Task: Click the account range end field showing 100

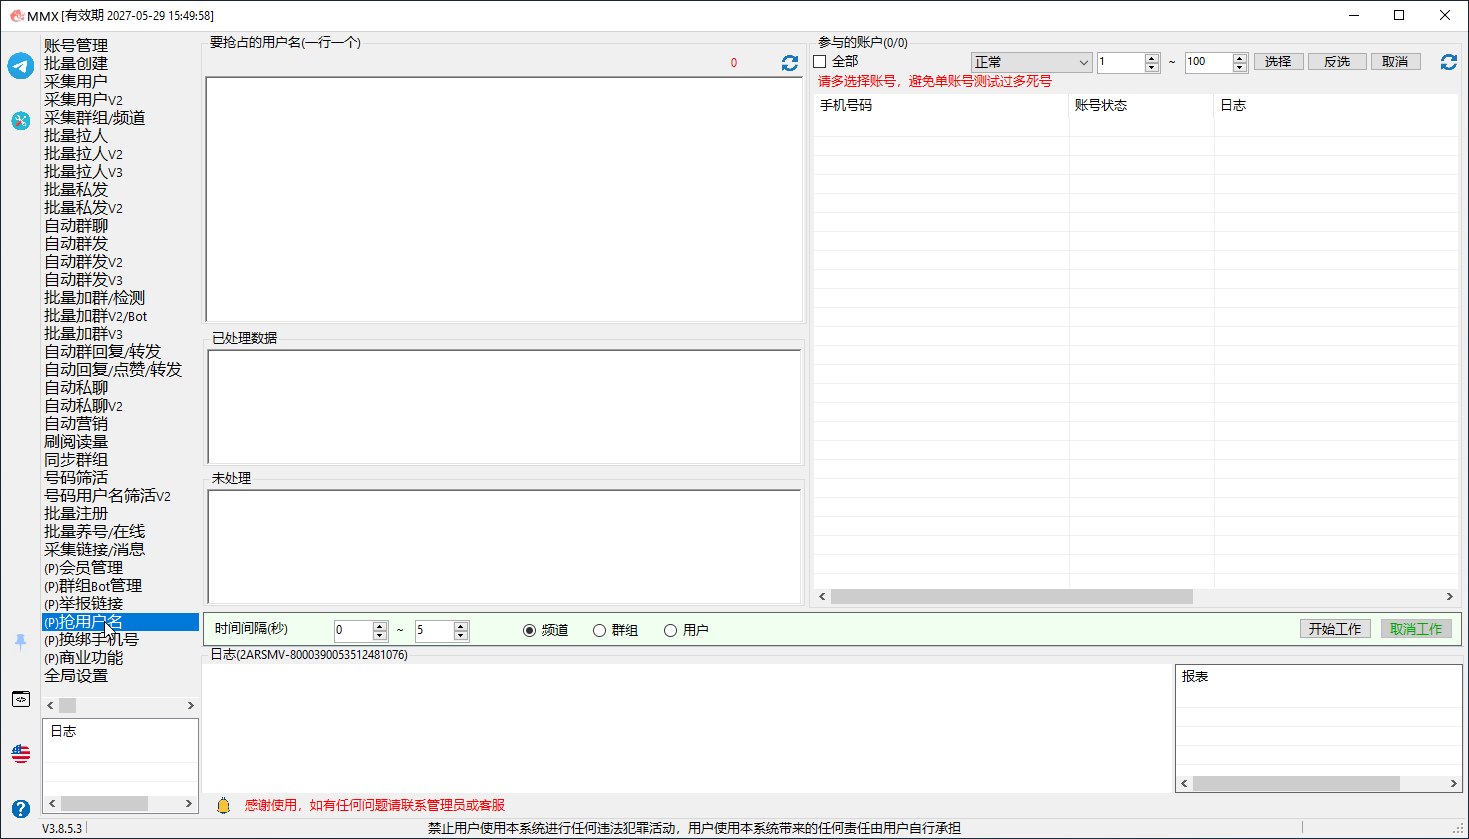Action: click(1208, 62)
